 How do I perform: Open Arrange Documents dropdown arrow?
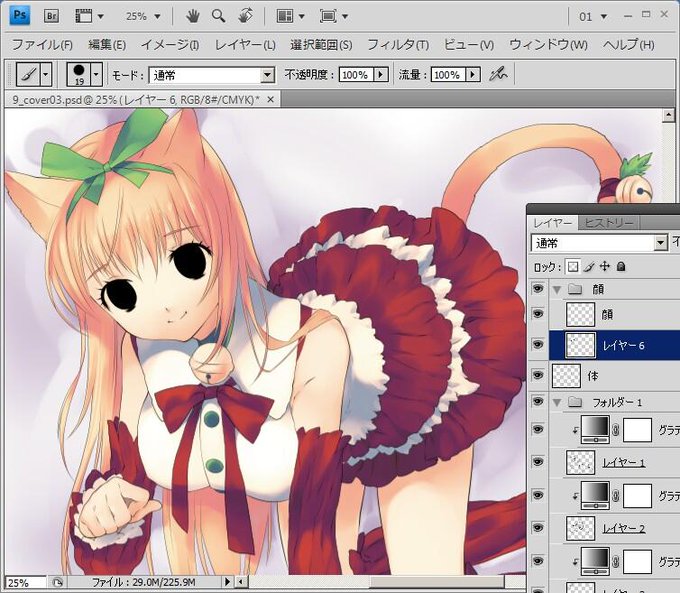click(301, 16)
